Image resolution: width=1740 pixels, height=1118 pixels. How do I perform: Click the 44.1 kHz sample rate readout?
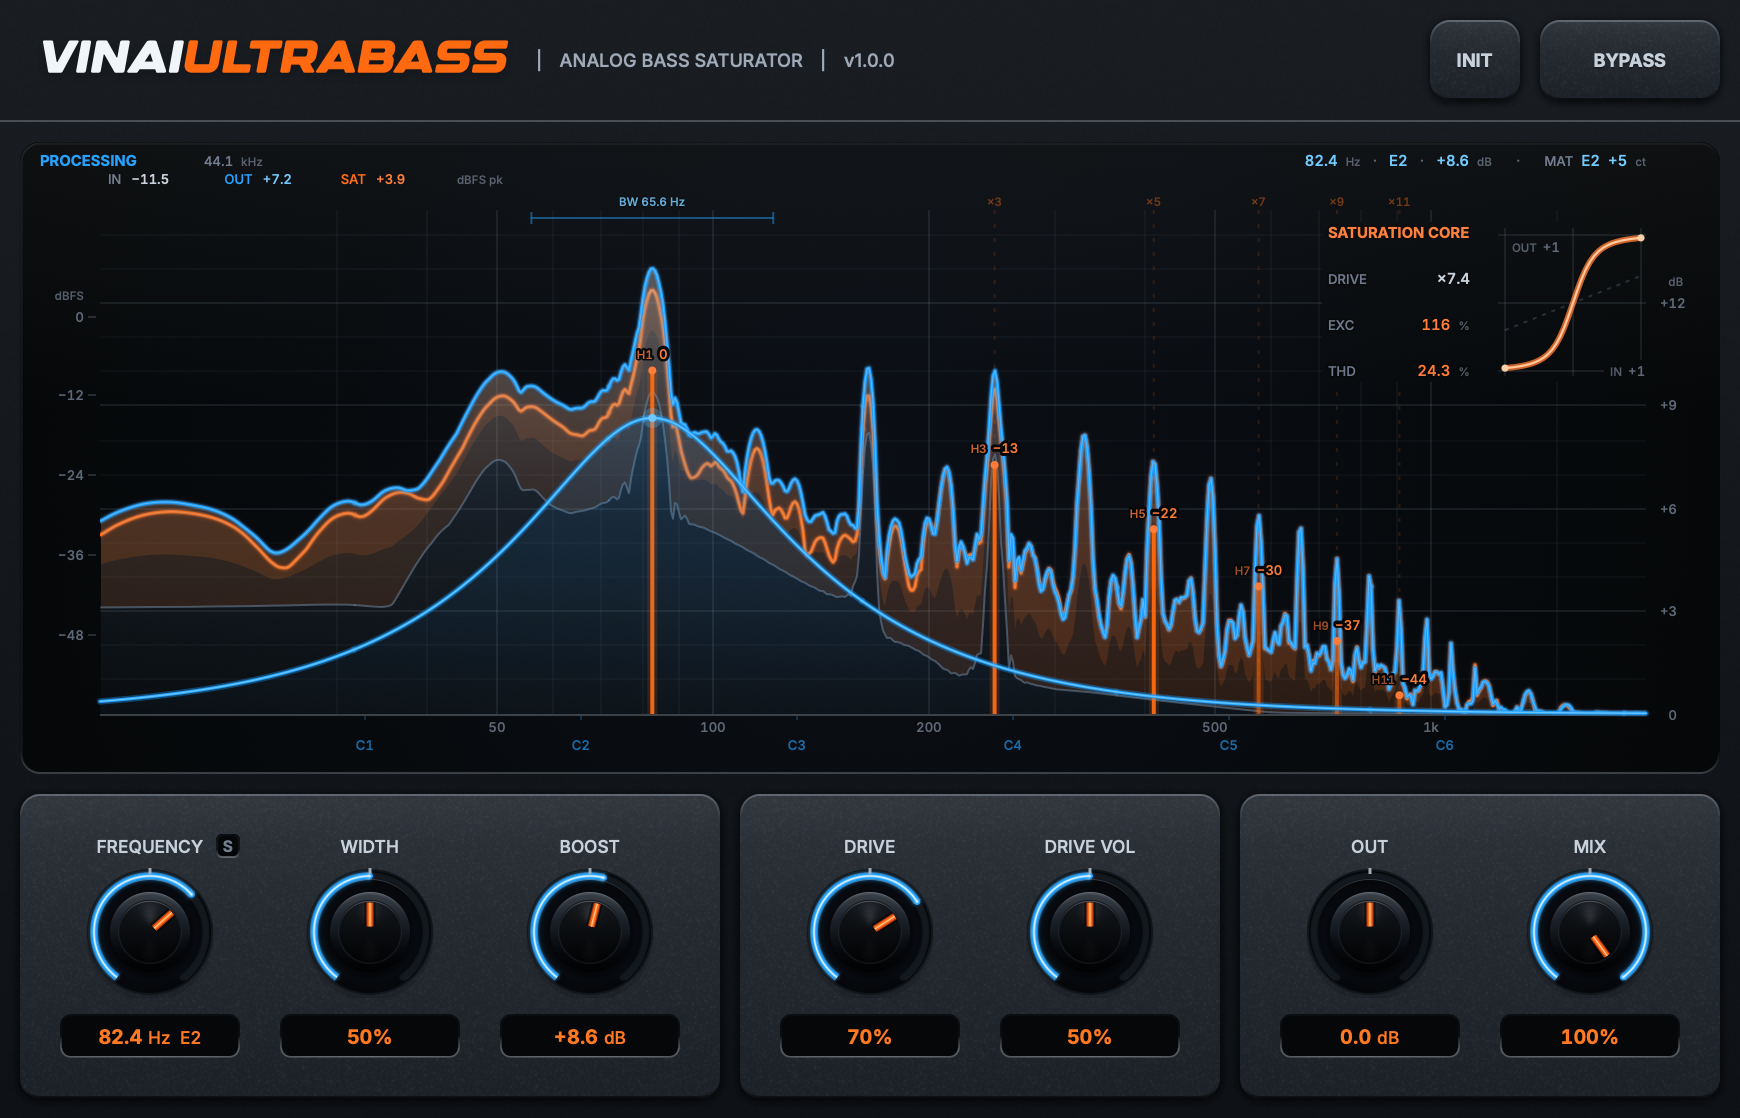tap(233, 161)
